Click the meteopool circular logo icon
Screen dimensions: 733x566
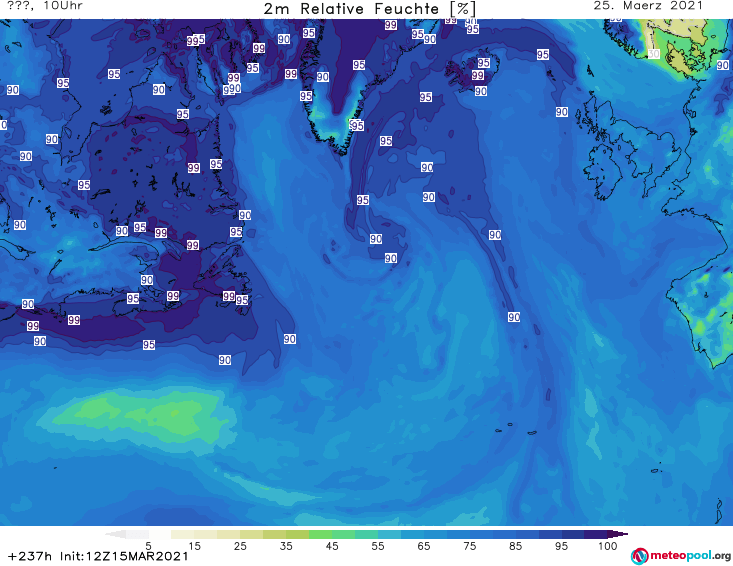[x=639, y=556]
